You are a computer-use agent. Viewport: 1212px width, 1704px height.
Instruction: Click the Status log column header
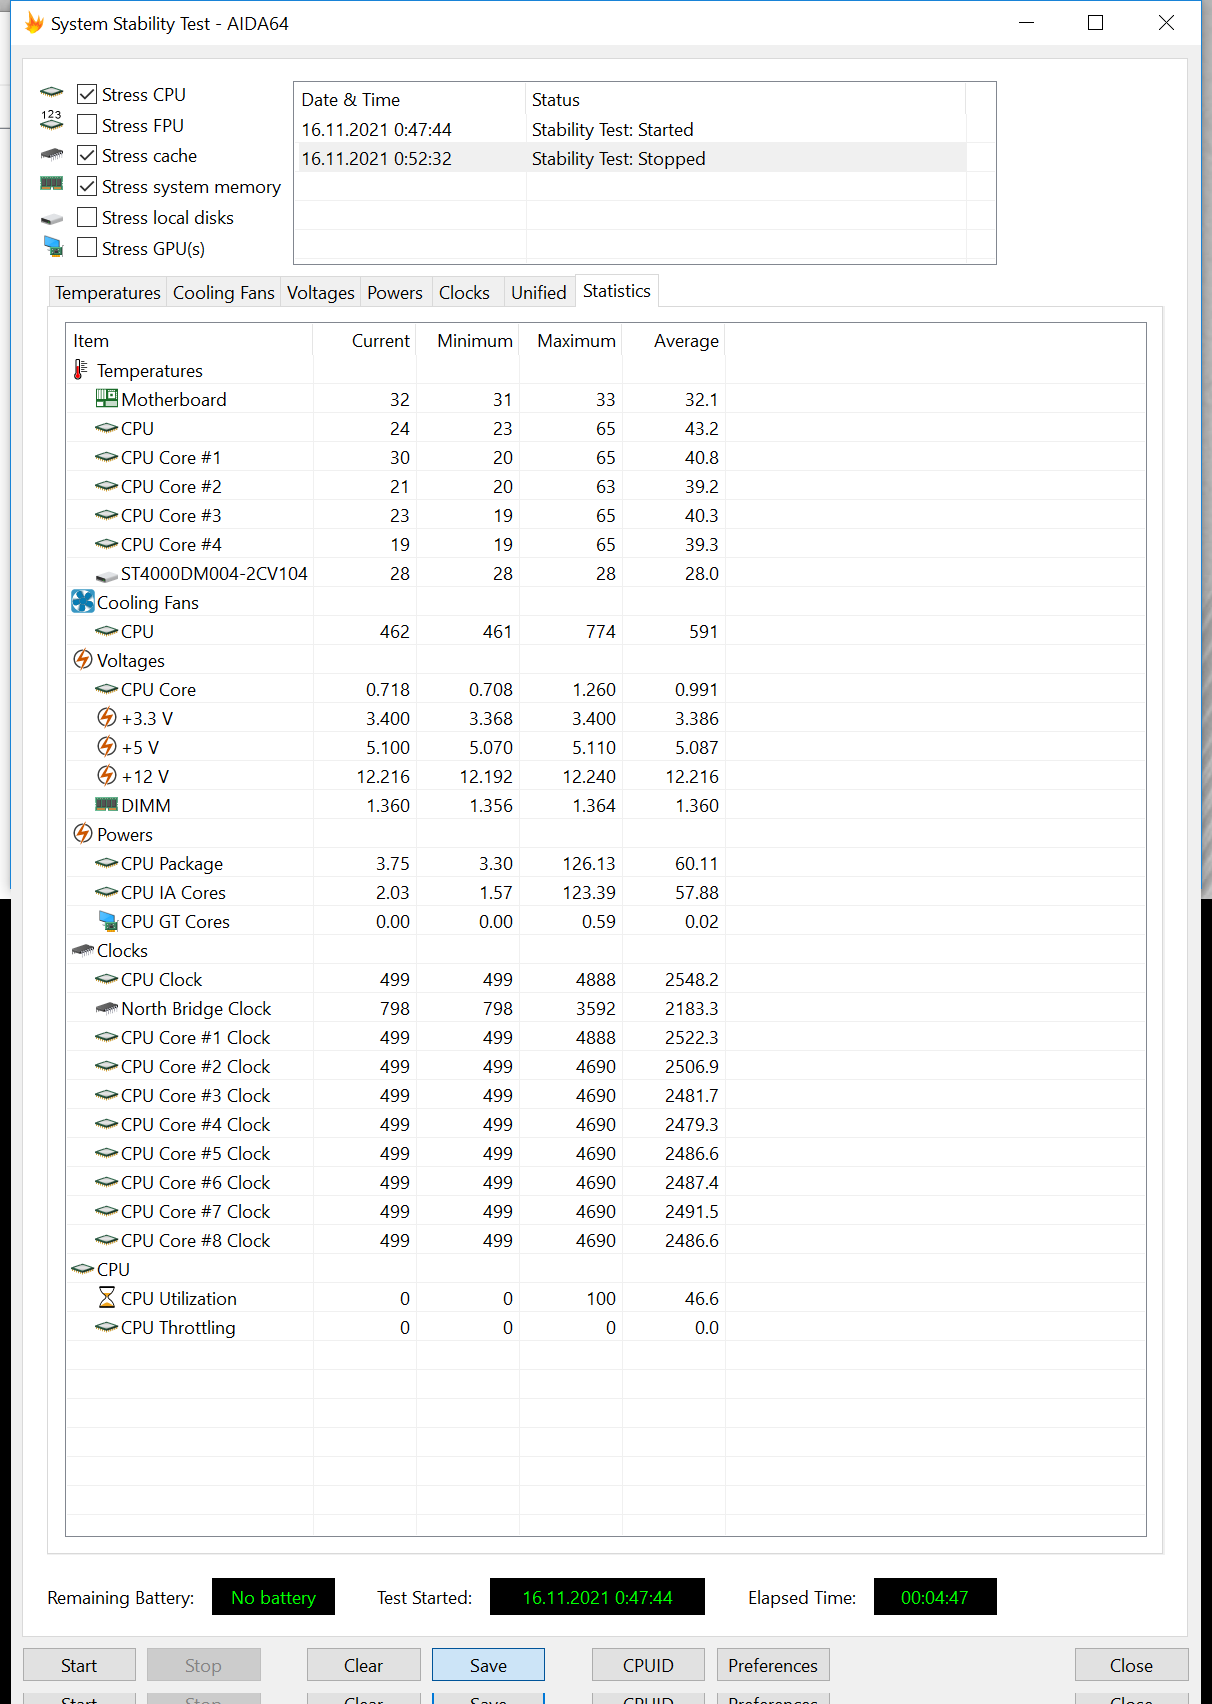click(x=746, y=99)
